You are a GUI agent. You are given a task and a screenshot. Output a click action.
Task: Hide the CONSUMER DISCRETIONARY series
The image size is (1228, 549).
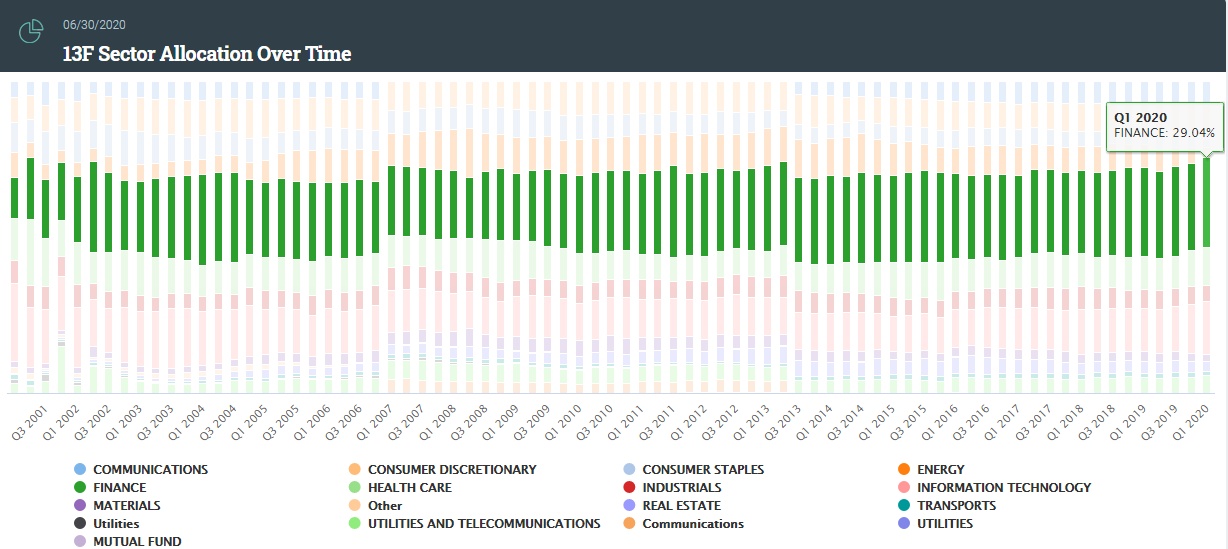pyautogui.click(x=451, y=469)
